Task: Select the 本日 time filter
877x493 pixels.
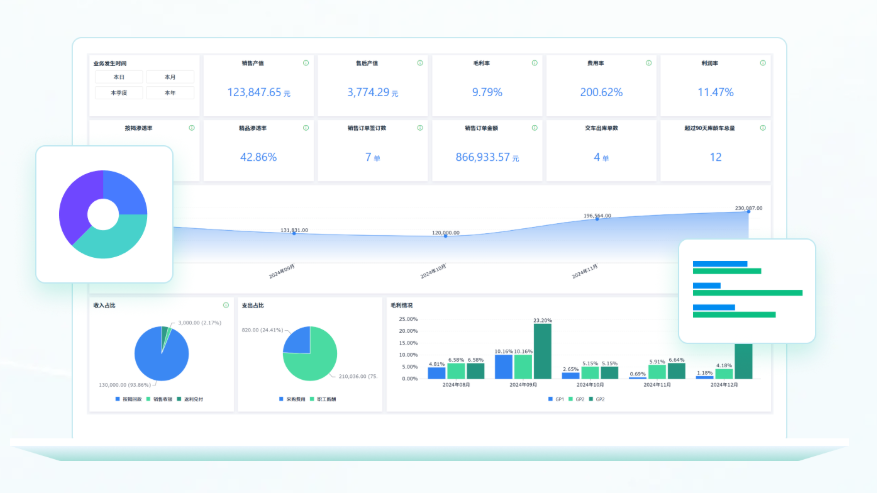Action: [x=119, y=77]
